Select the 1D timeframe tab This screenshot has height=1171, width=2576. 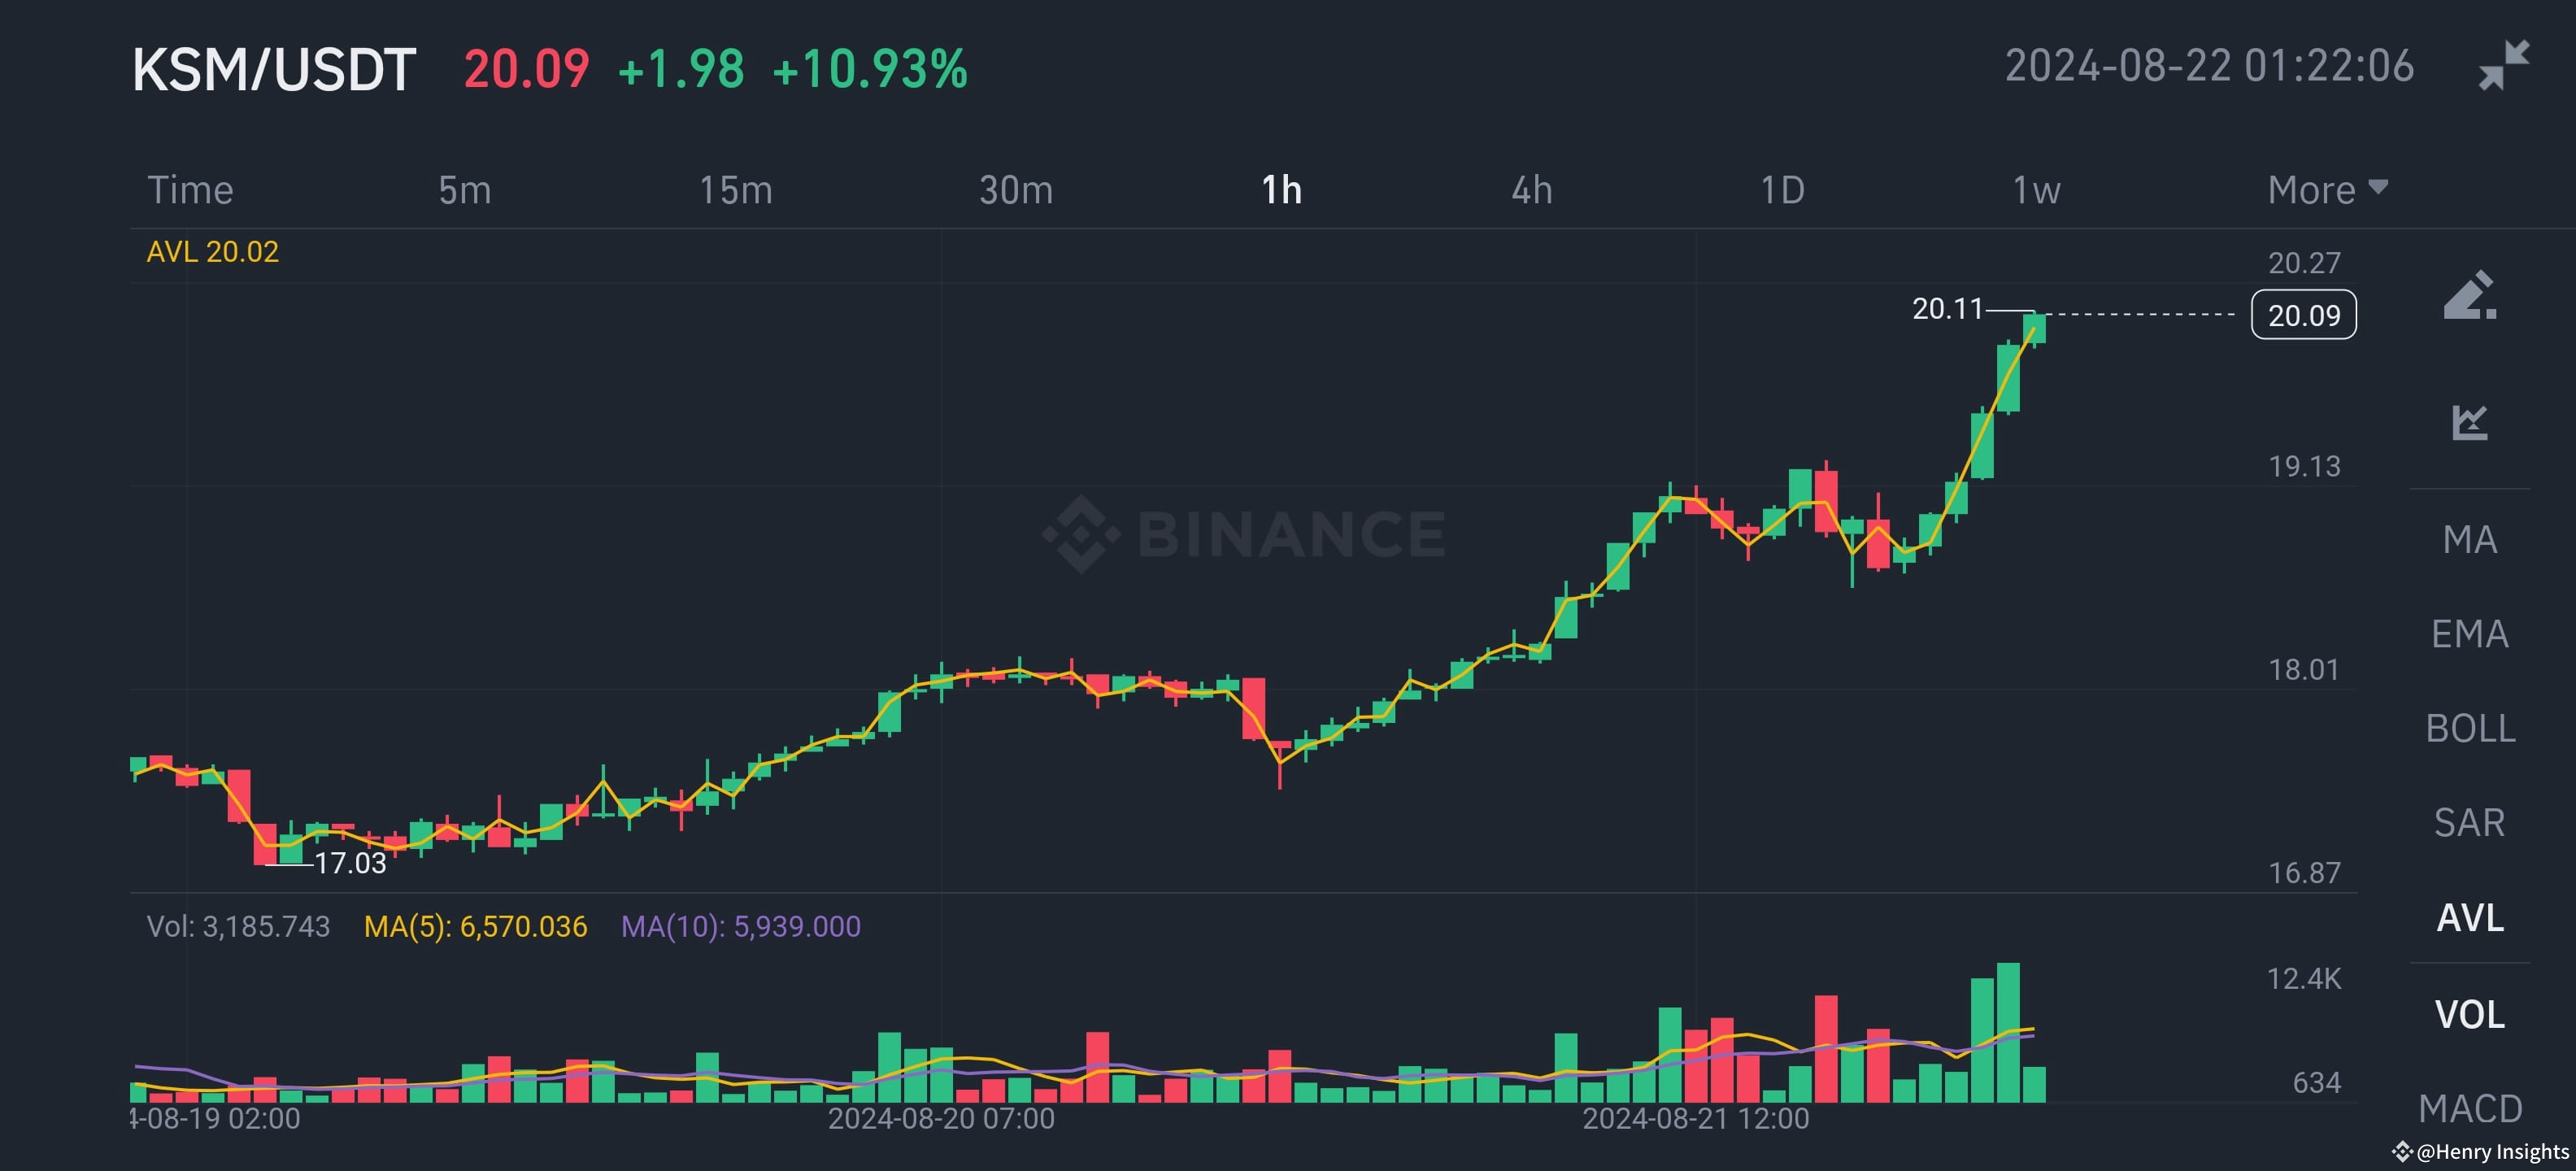pyautogui.click(x=1783, y=189)
